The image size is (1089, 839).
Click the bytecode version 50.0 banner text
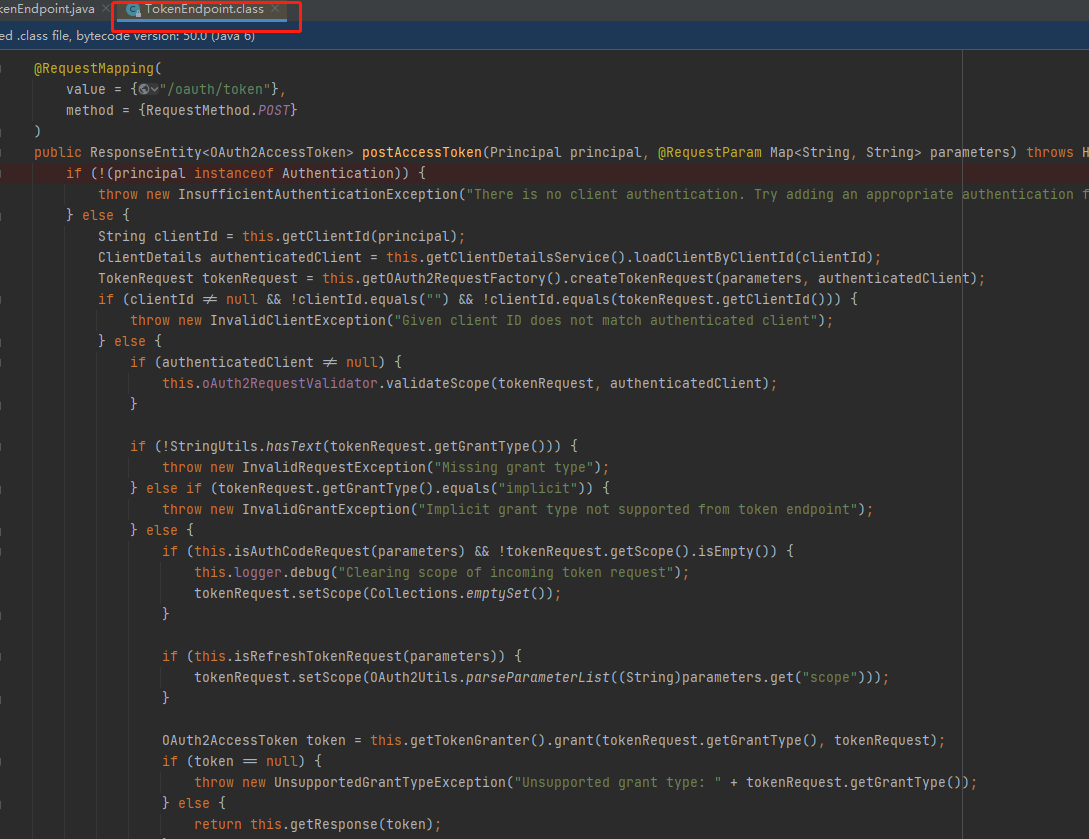pyautogui.click(x=127, y=36)
